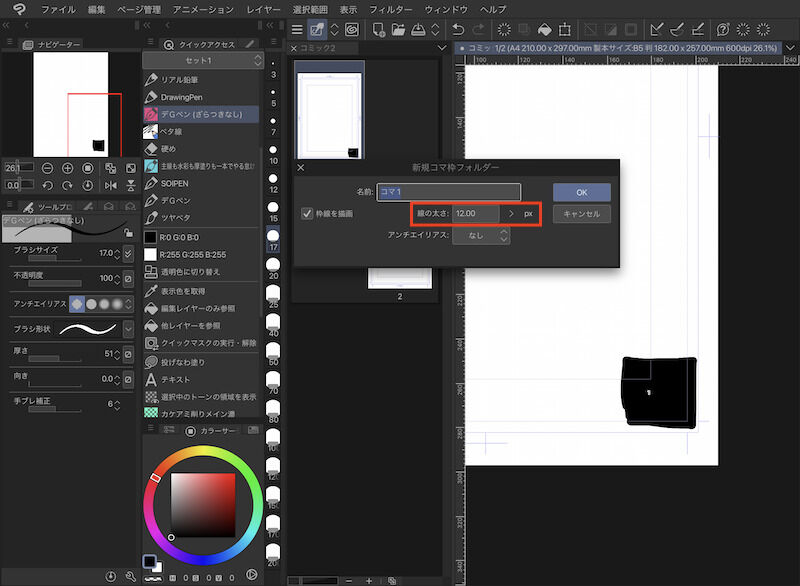Select the white R:255 G:255 B:255 swatch
This screenshot has height=586, width=800.
pyautogui.click(x=201, y=254)
